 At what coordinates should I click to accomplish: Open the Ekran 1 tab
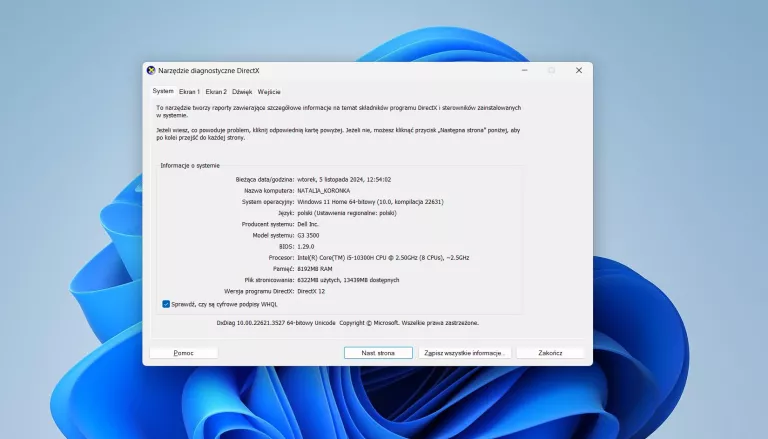[x=189, y=91]
